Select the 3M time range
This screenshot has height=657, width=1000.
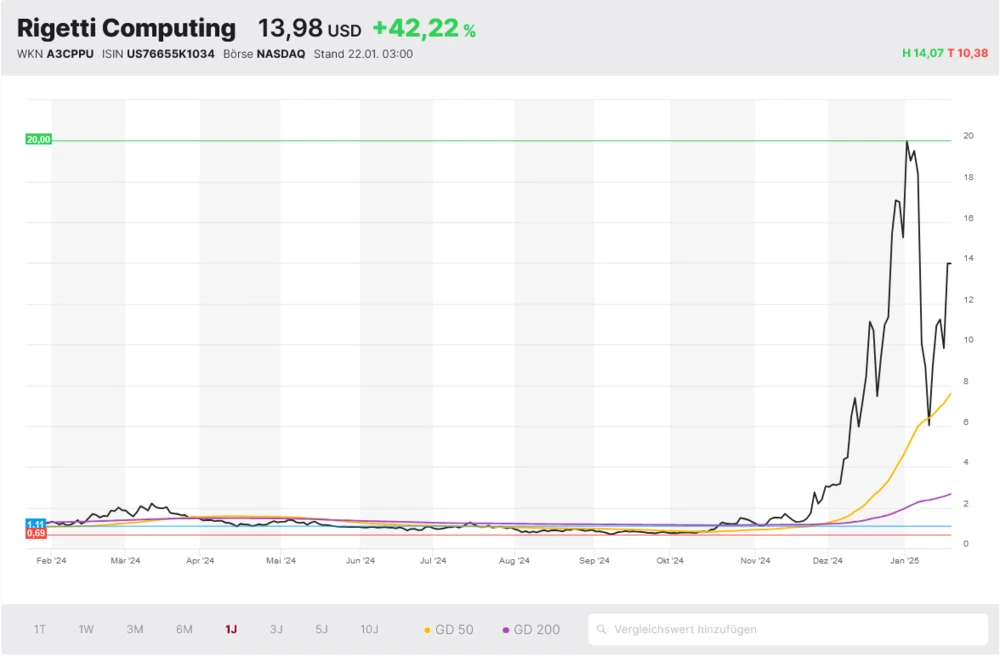coord(135,629)
